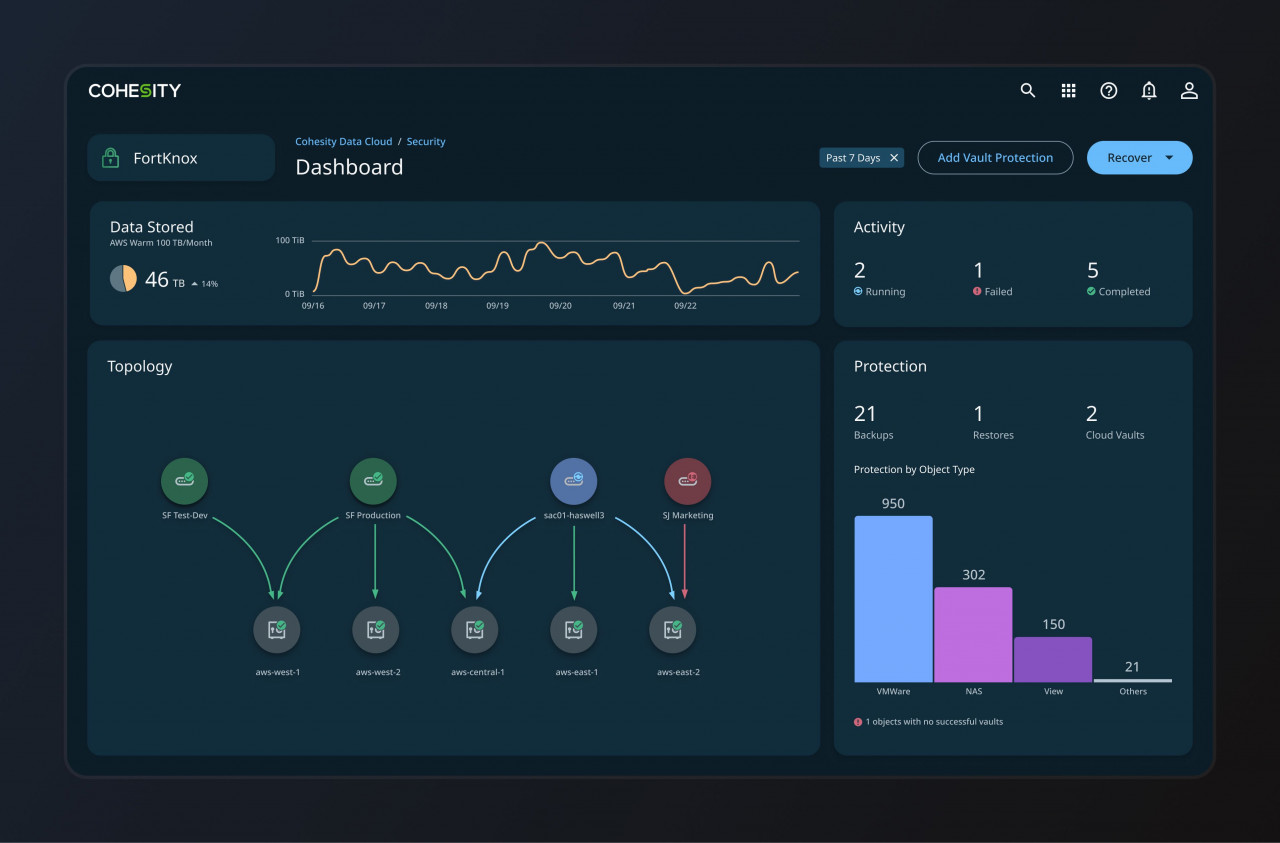Click the AWS Warm 100 TB/Month text

point(161,243)
